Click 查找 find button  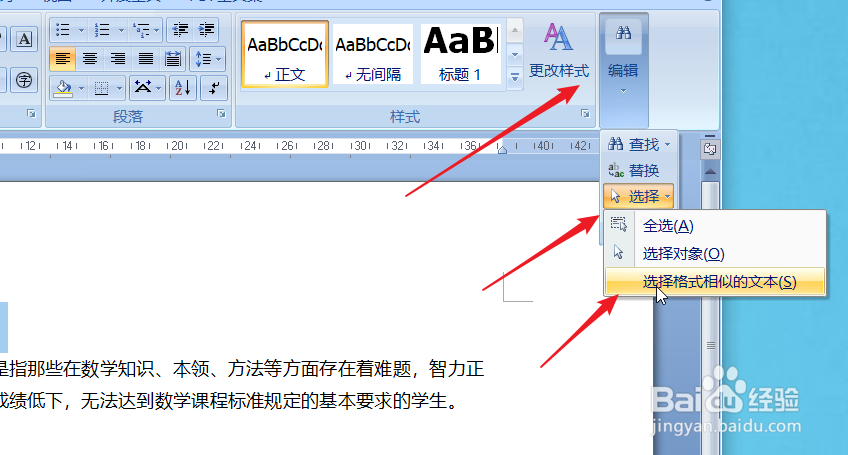pyautogui.click(x=633, y=144)
